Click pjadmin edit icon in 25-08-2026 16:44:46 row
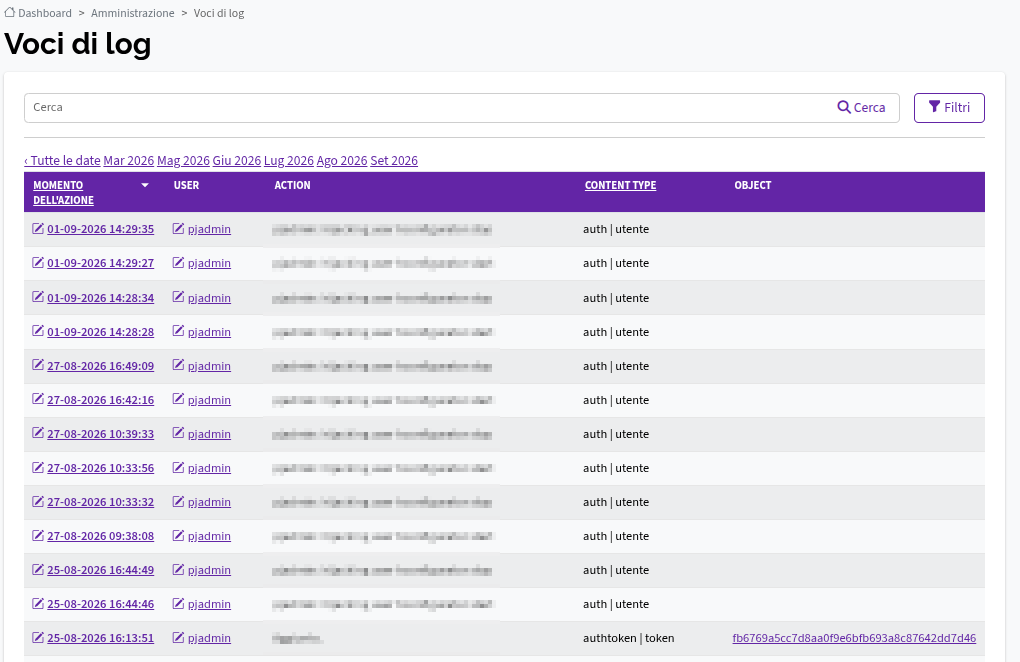 point(178,603)
